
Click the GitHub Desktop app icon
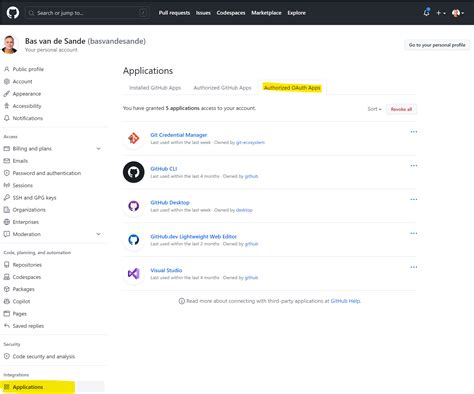click(134, 206)
